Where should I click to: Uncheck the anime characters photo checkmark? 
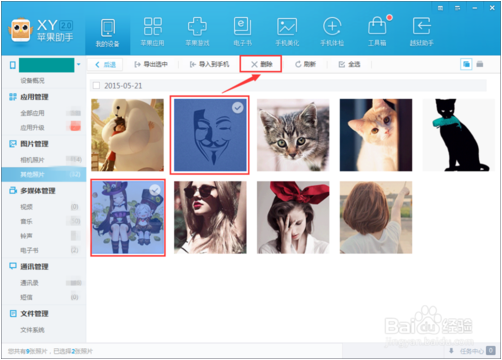155,190
